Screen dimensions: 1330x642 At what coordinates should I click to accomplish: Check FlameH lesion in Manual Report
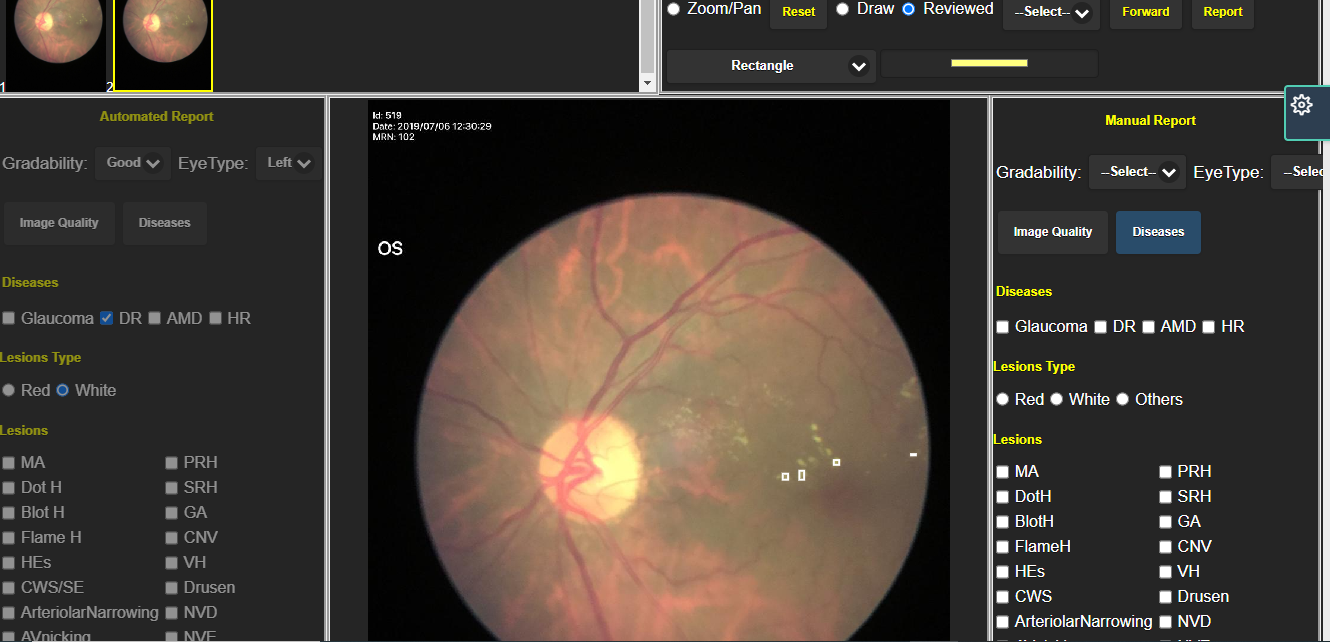(x=1003, y=547)
